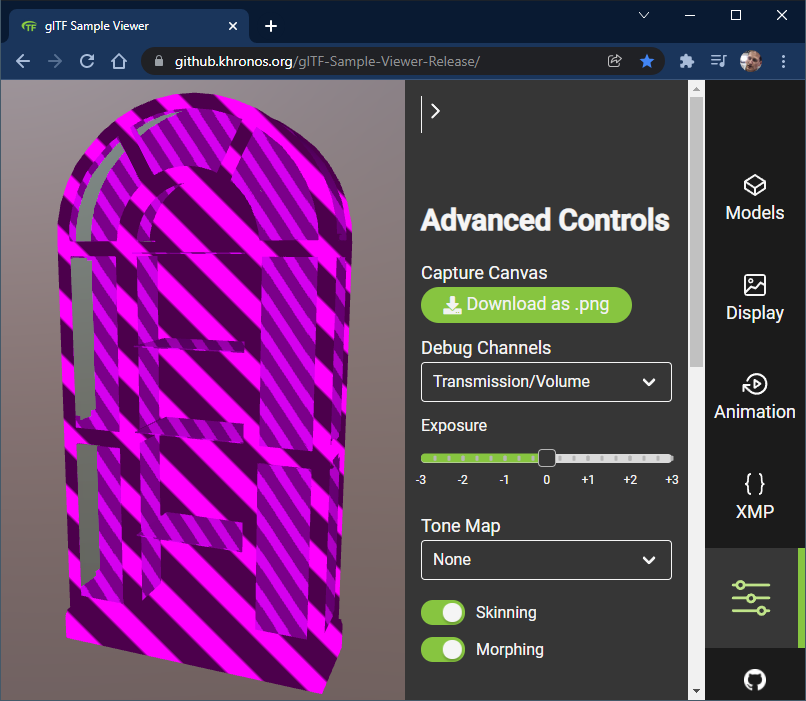Open the Chrome three-dot menu
Image resolution: width=806 pixels, height=701 pixels.
tap(783, 61)
